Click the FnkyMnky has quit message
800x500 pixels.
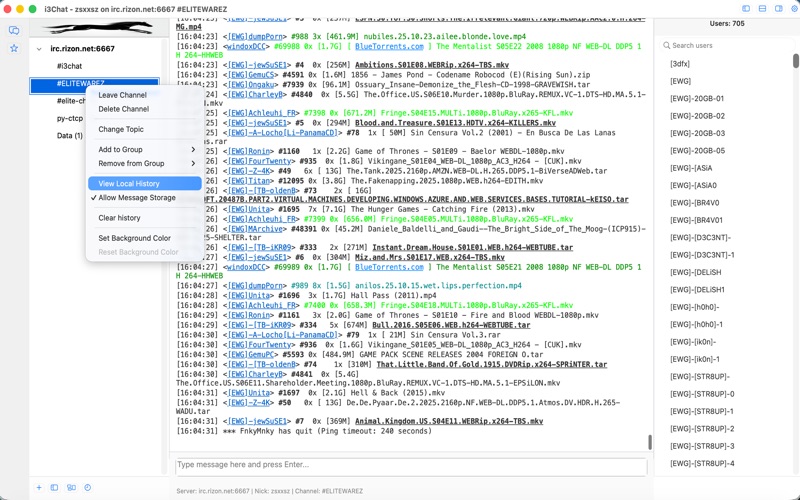(x=327, y=431)
